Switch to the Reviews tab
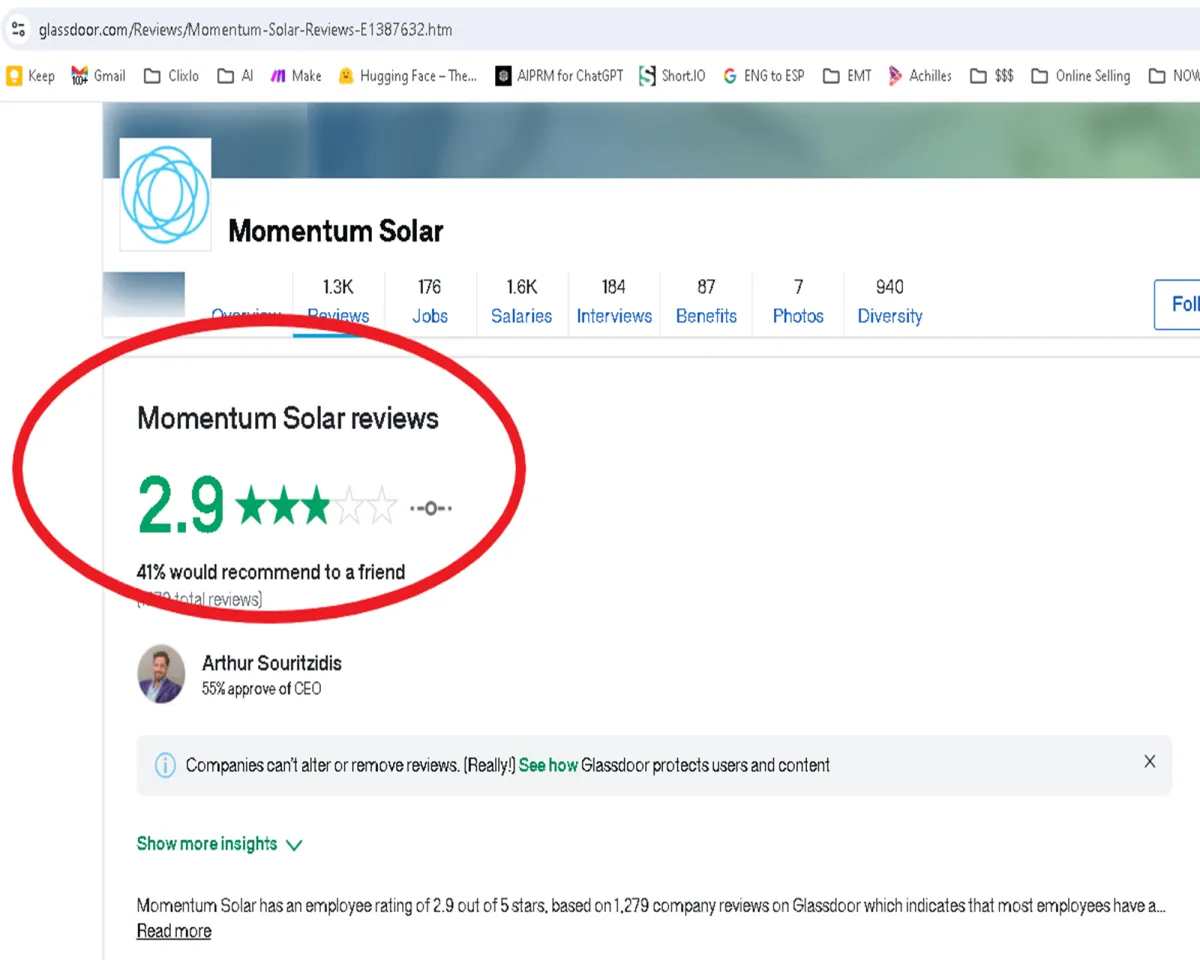 (338, 301)
